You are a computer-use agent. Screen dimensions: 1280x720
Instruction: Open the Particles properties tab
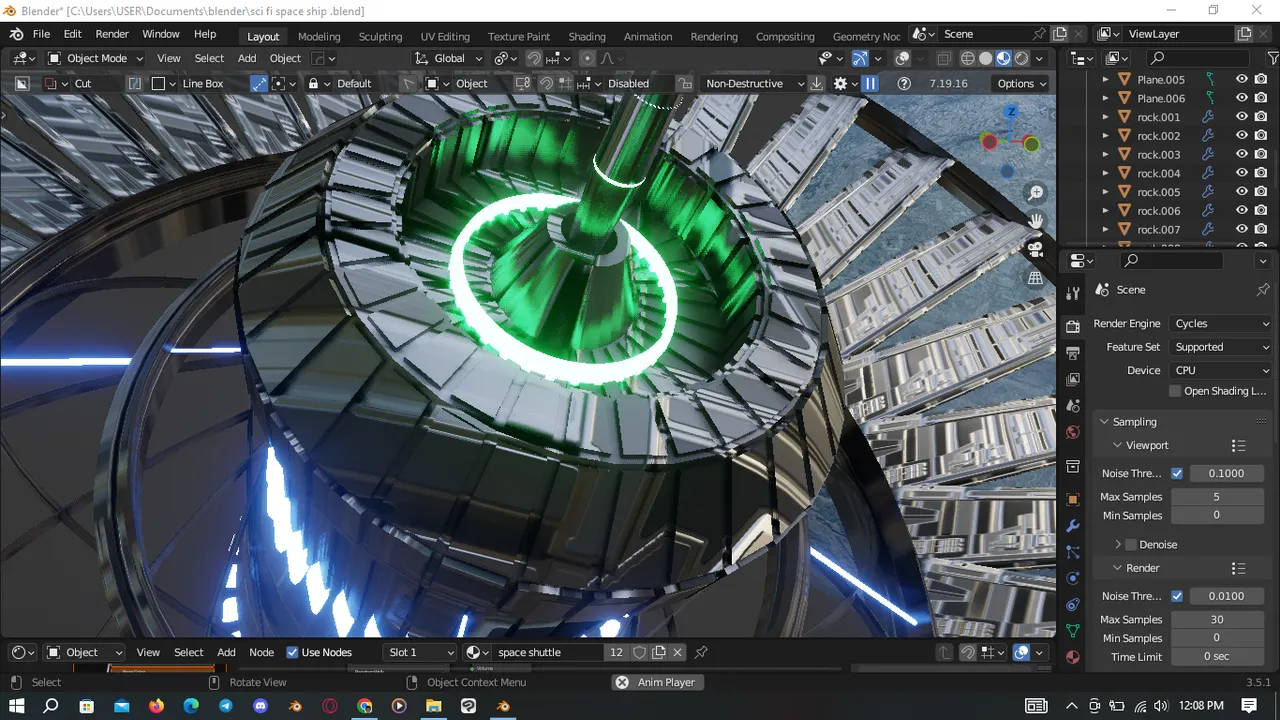[1073, 552]
